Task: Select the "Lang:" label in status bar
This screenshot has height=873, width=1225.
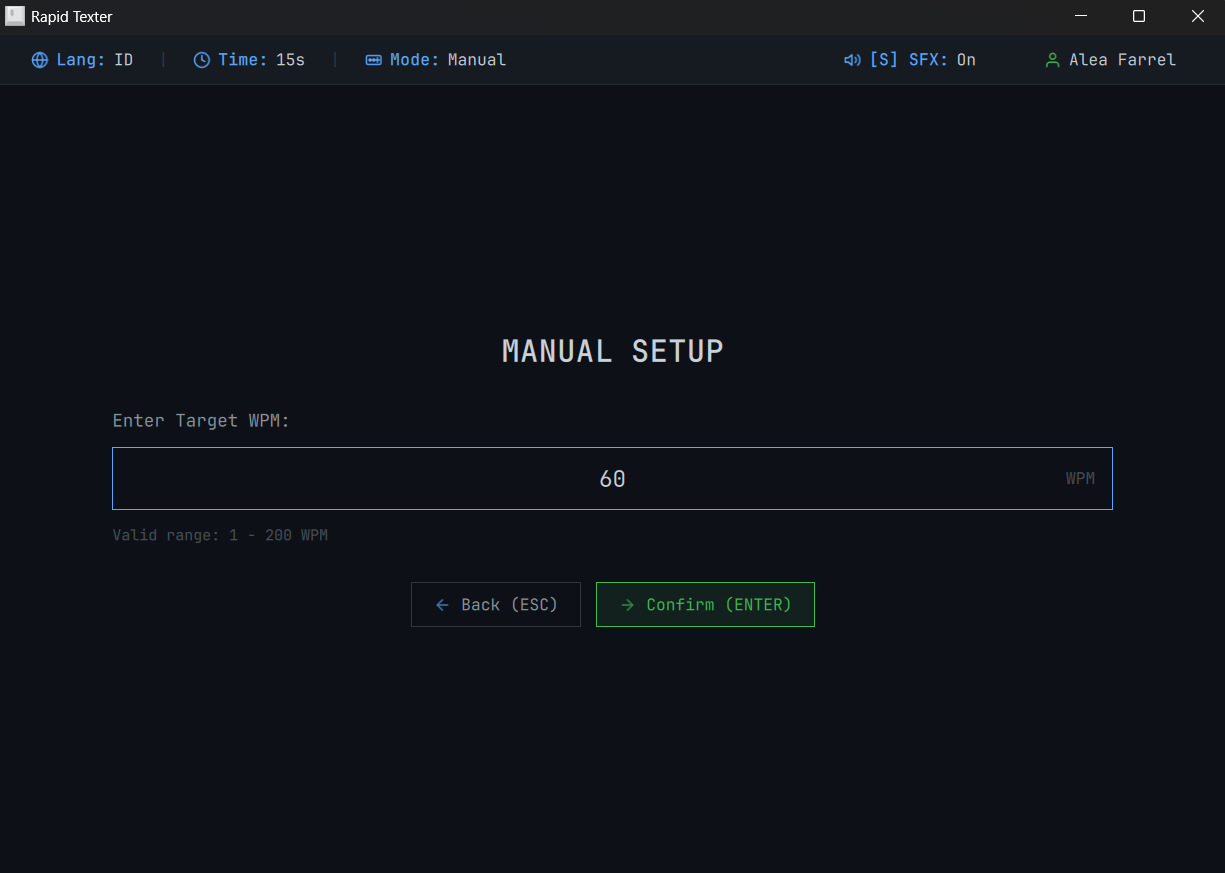Action: tap(81, 60)
